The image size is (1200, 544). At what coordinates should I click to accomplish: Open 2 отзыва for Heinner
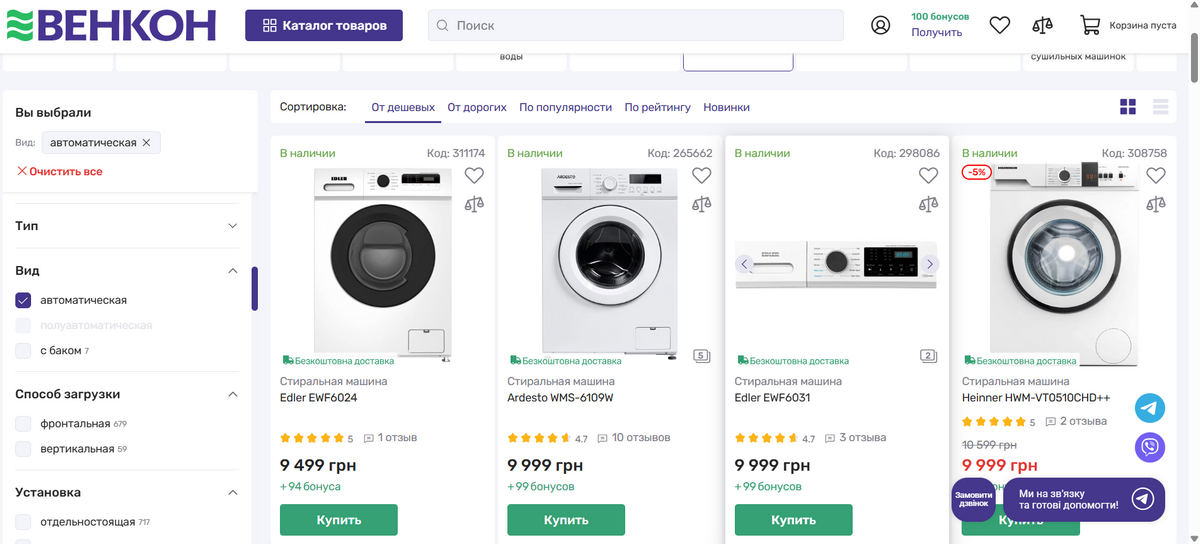point(1076,422)
